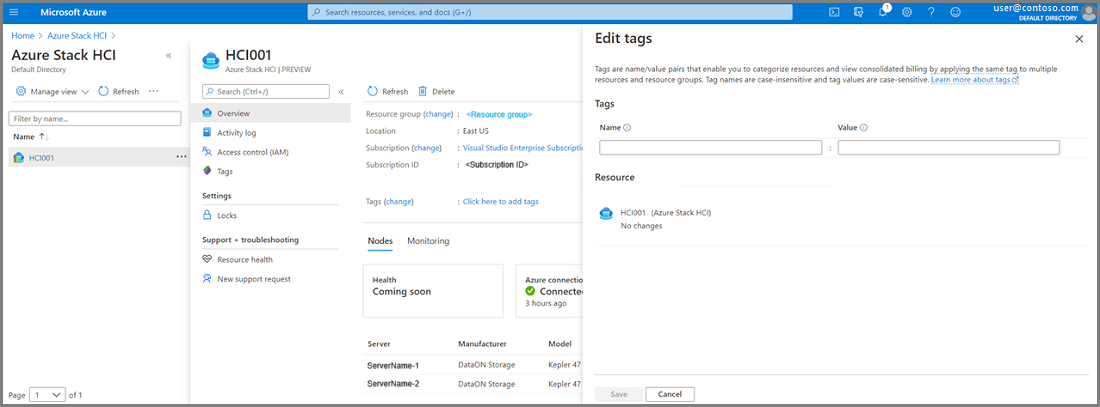
Task: Click ServerName-1 in the server table
Action: tap(393, 365)
